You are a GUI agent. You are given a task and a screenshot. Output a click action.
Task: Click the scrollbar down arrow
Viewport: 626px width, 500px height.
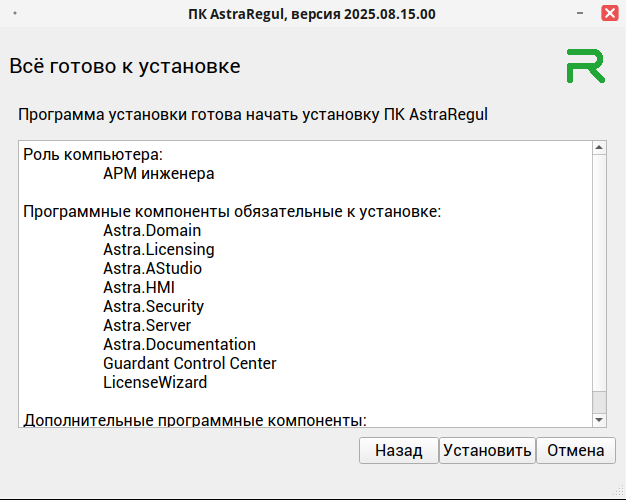coord(600,421)
